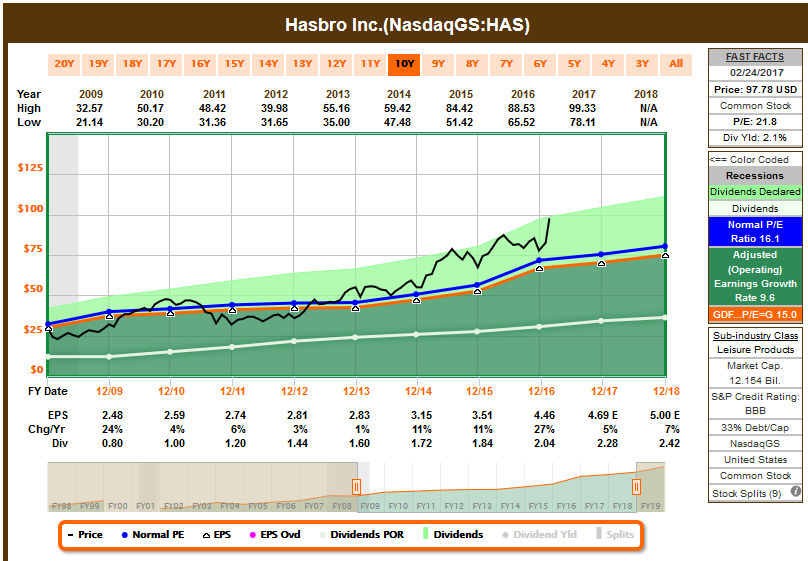Open the 3Y range tab

click(x=643, y=64)
